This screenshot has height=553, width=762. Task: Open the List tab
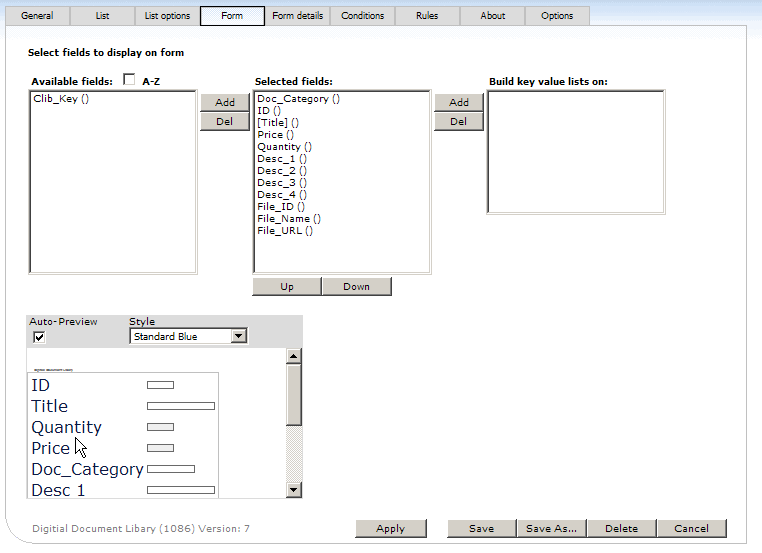103,16
